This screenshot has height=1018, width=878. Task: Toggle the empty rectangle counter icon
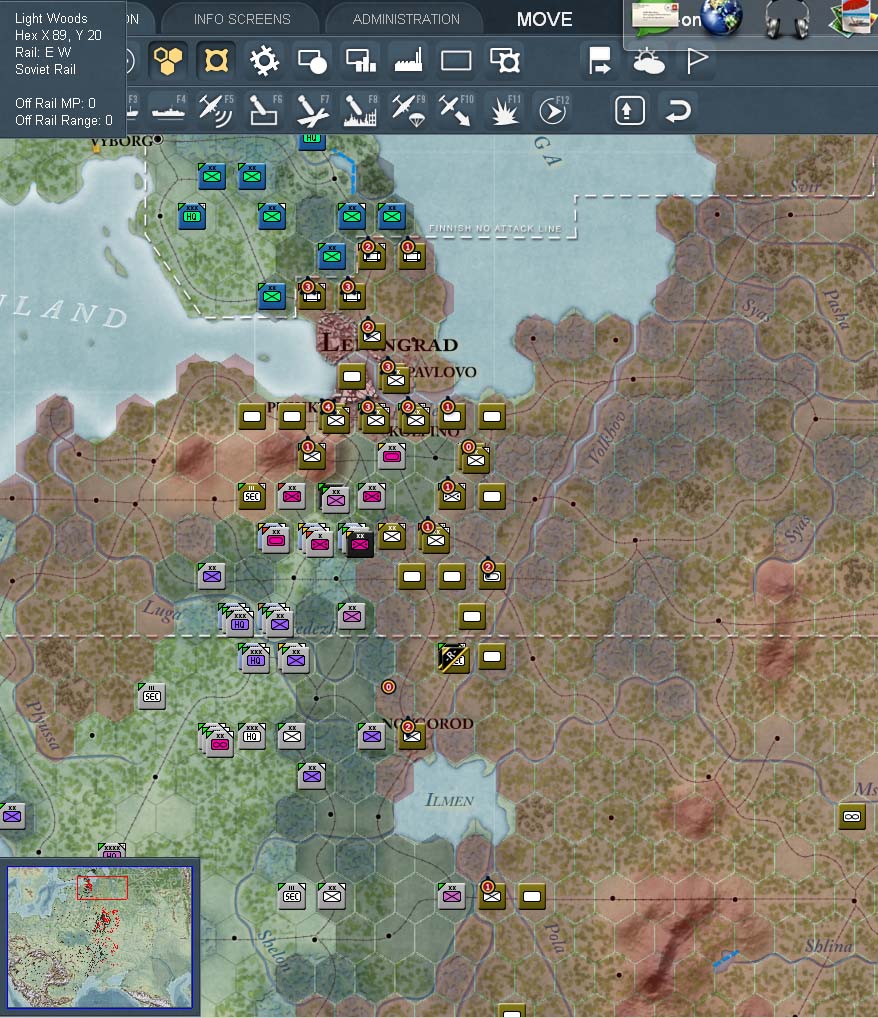pyautogui.click(x=457, y=61)
